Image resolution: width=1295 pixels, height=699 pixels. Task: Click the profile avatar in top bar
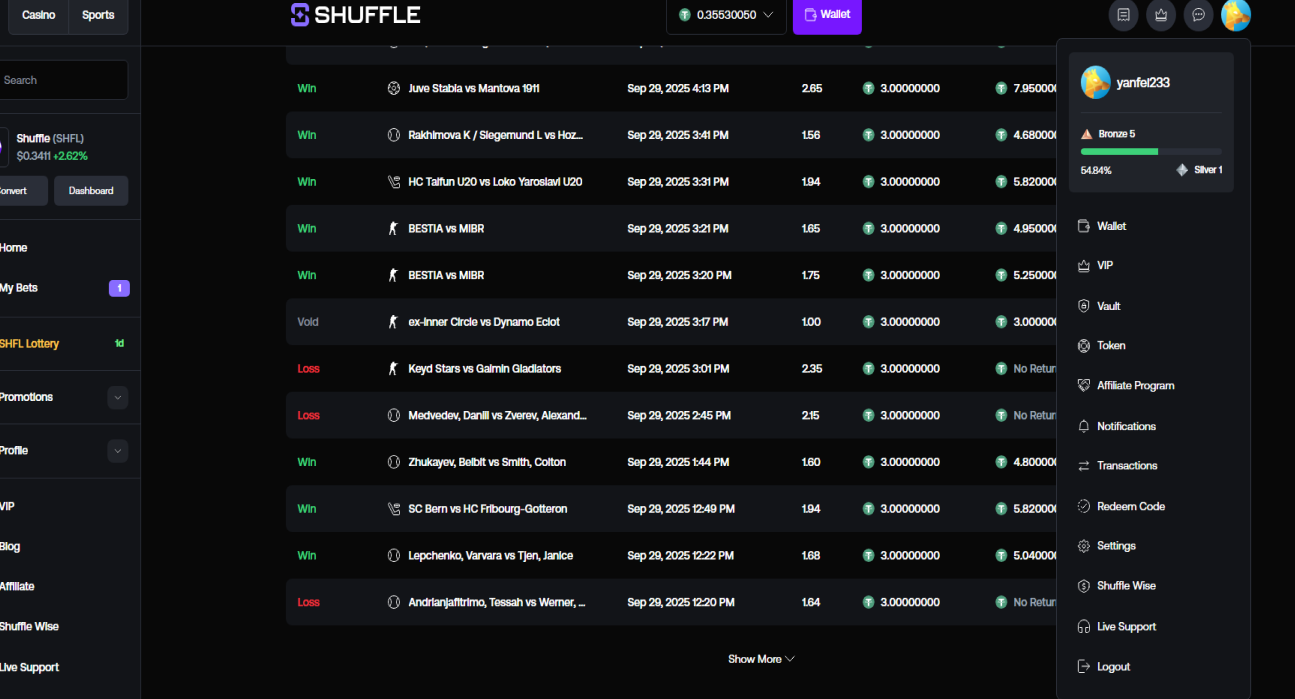point(1236,15)
